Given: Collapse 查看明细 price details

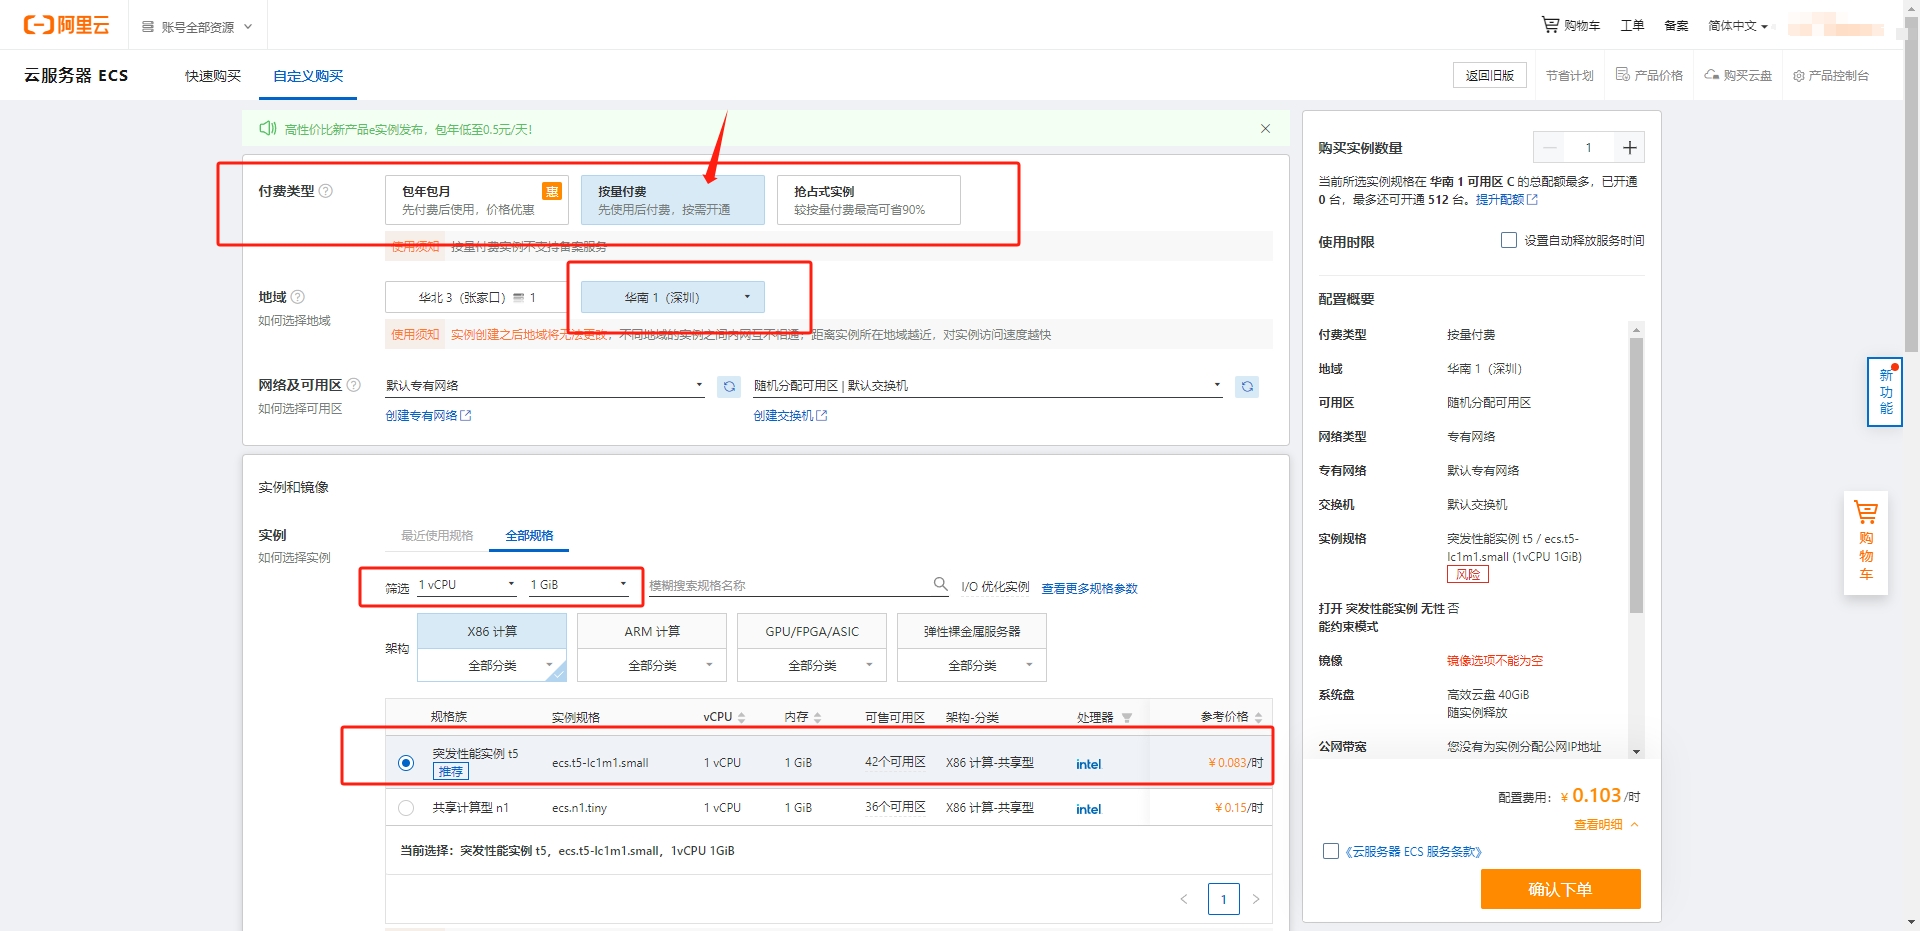Looking at the screenshot, I should [1606, 825].
